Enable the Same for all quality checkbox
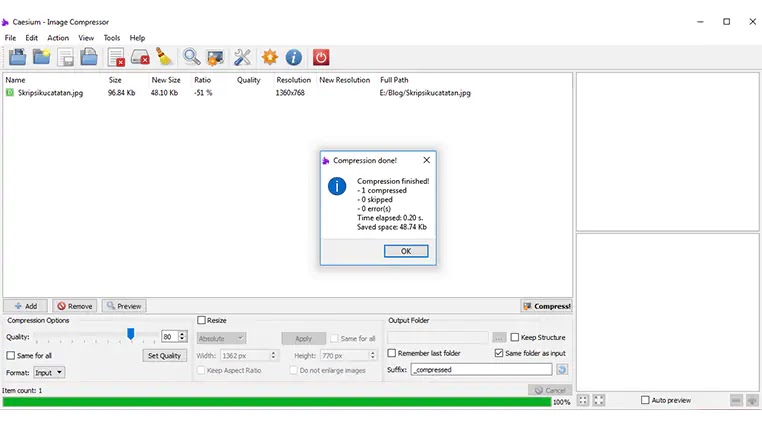This screenshot has height=422, width=762. pyautogui.click(x=11, y=355)
